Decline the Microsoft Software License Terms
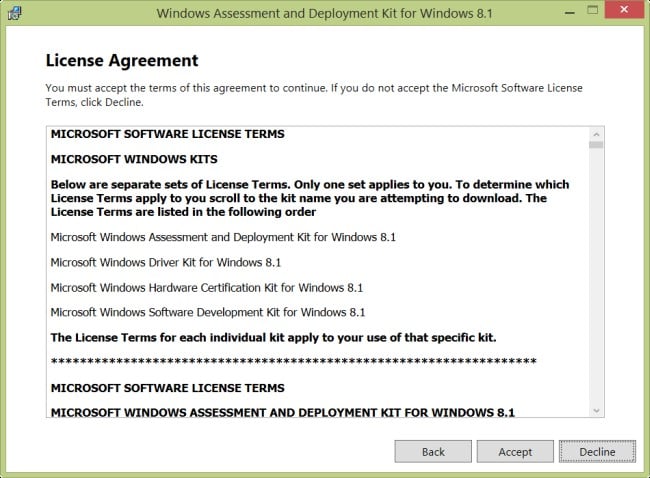 [597, 451]
